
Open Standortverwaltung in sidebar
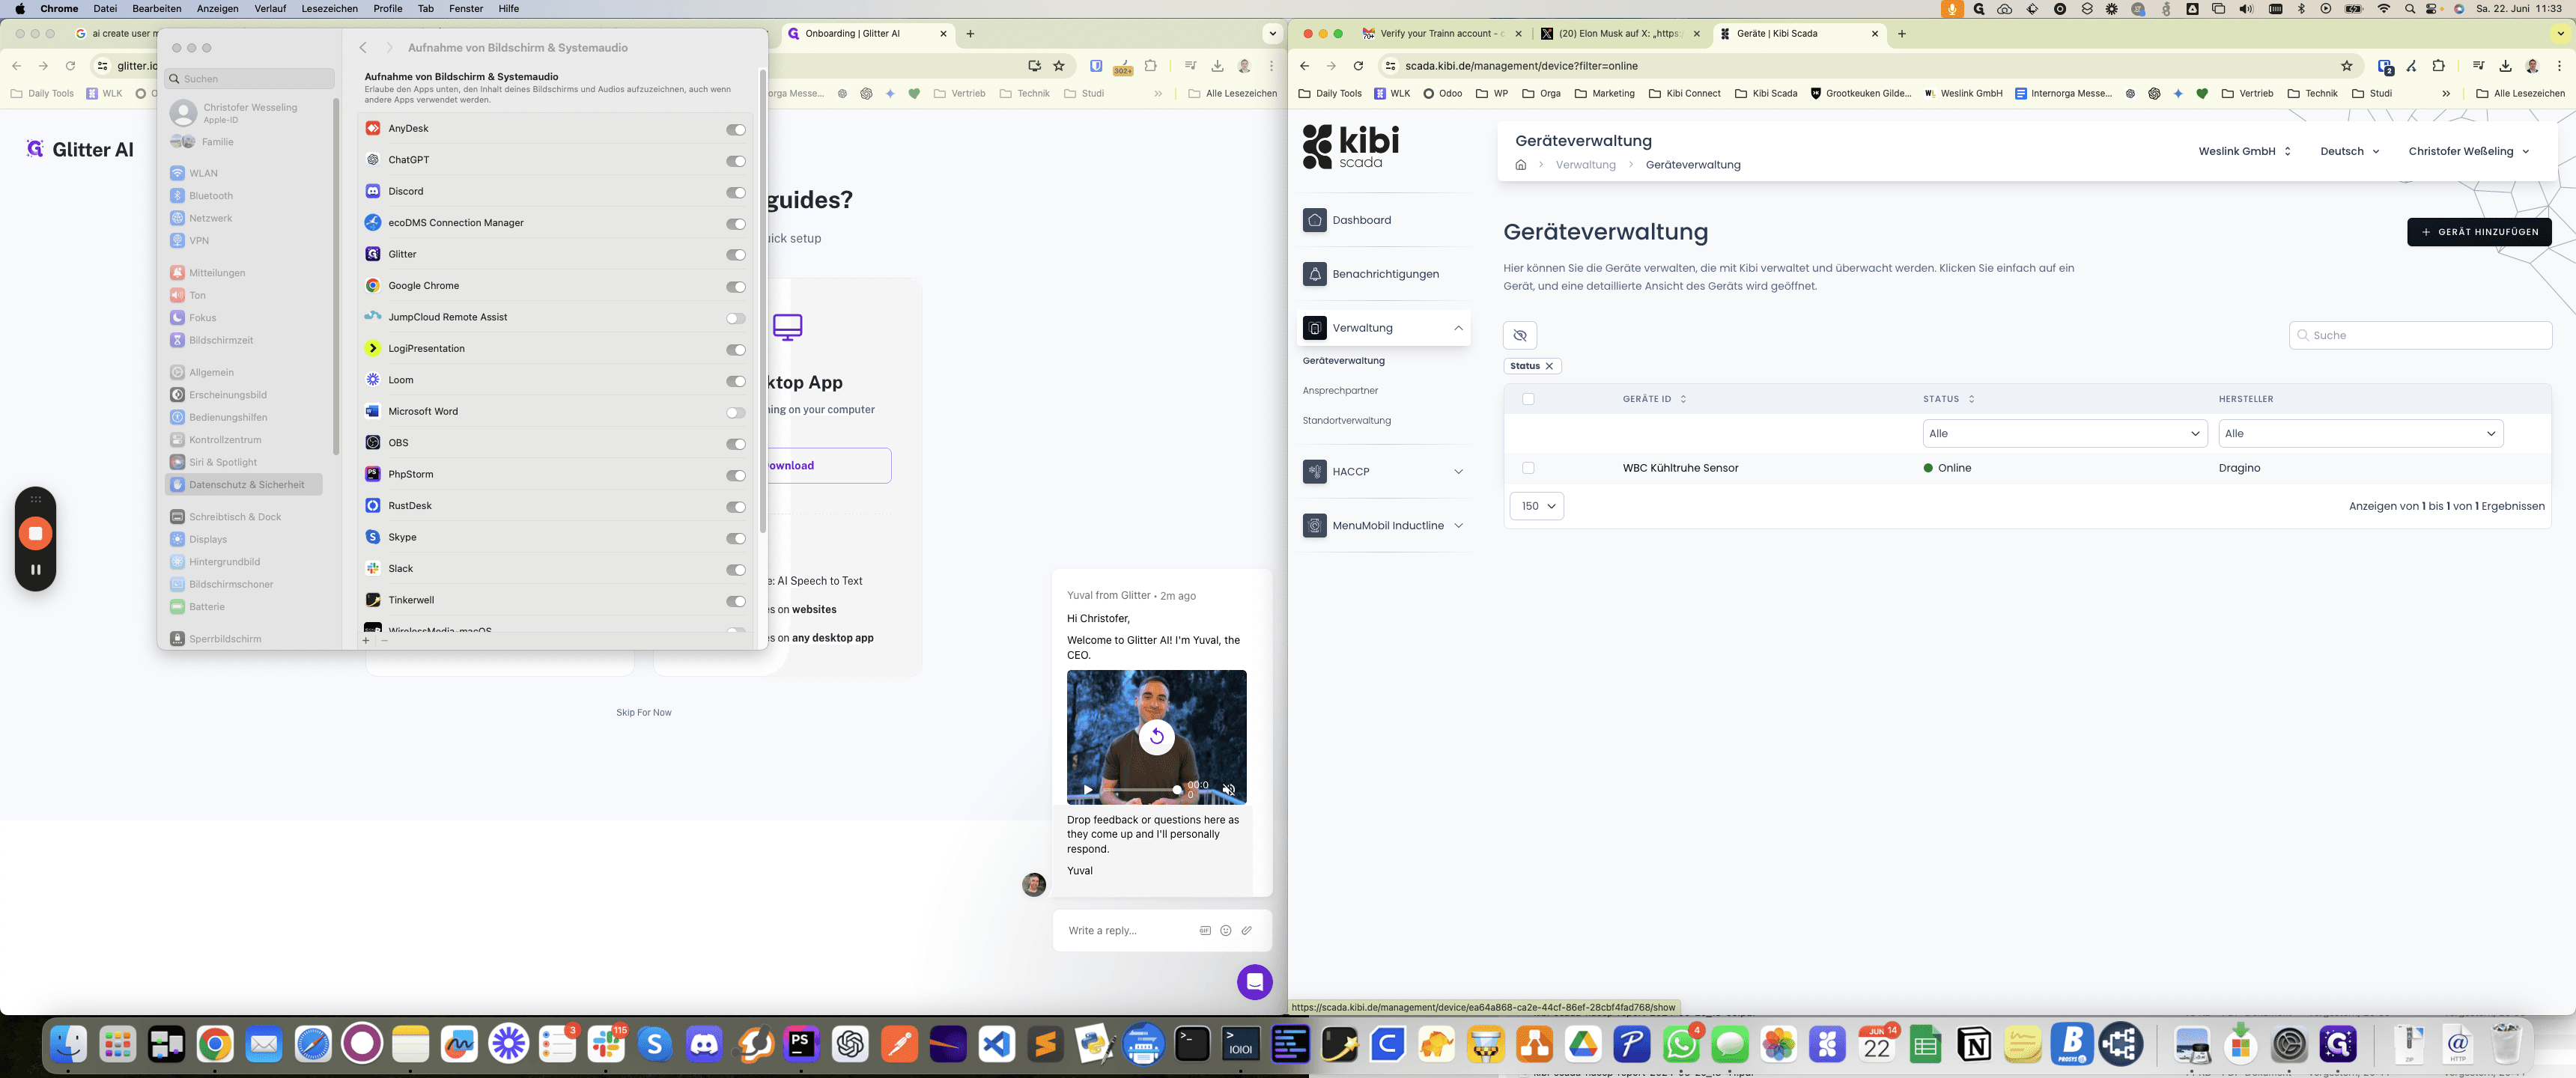(1346, 421)
